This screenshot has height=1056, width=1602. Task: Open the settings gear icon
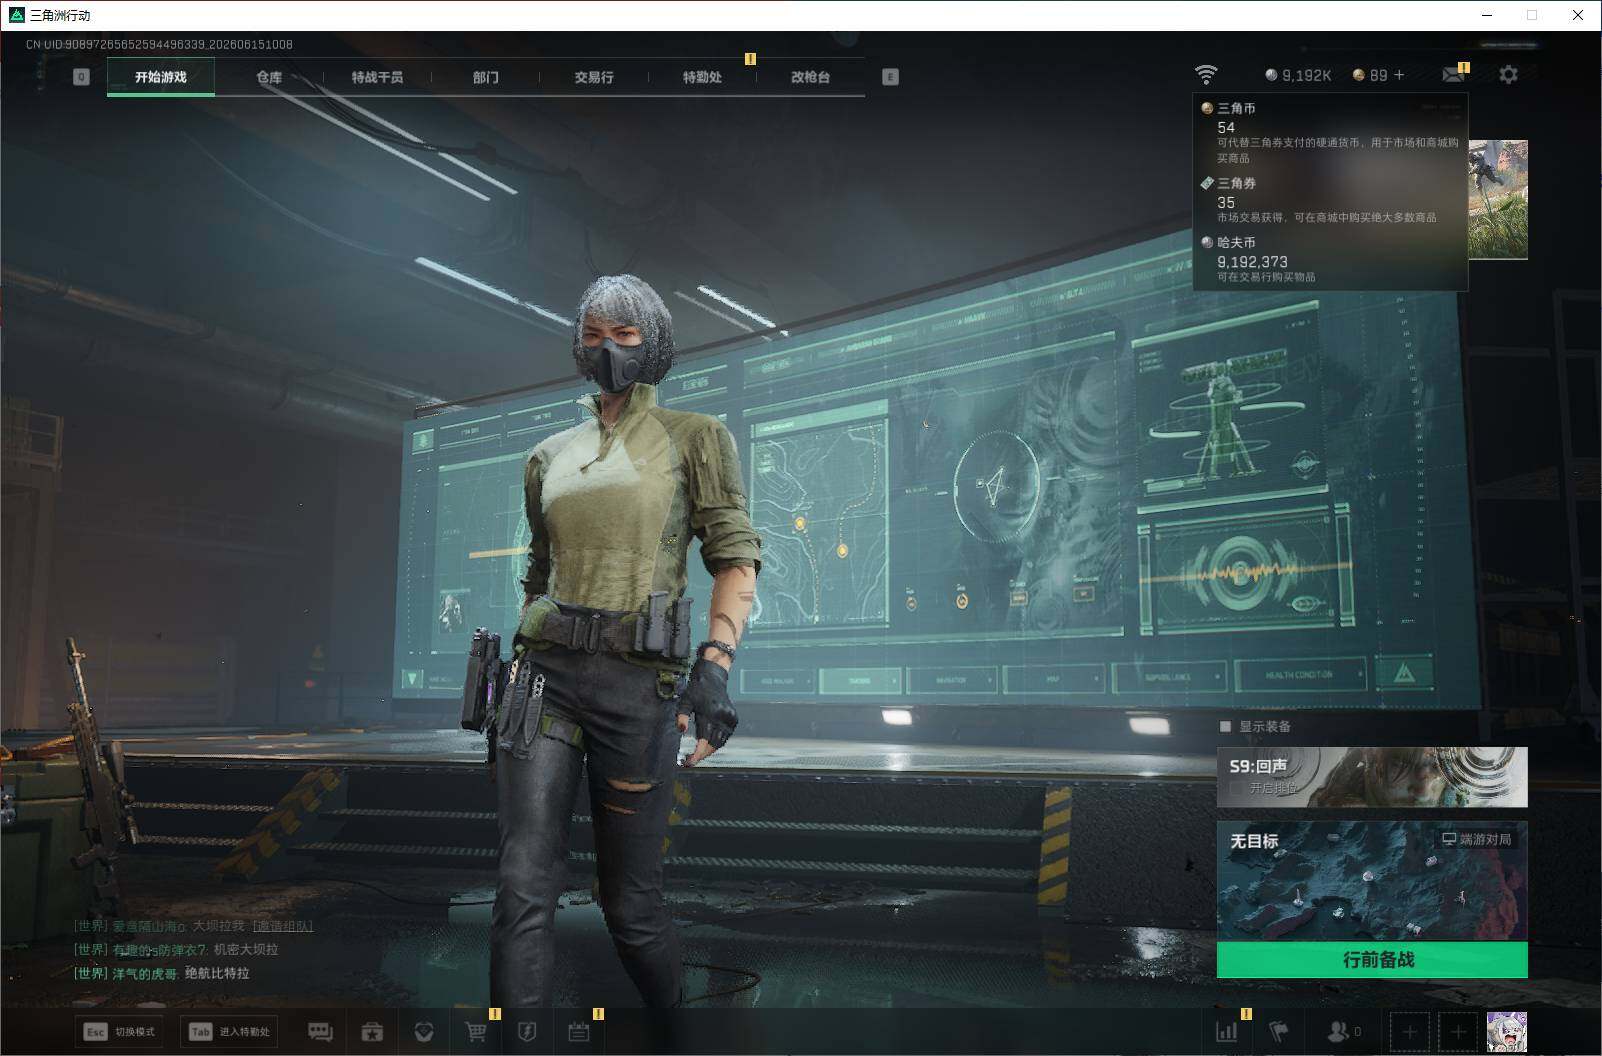tap(1508, 74)
